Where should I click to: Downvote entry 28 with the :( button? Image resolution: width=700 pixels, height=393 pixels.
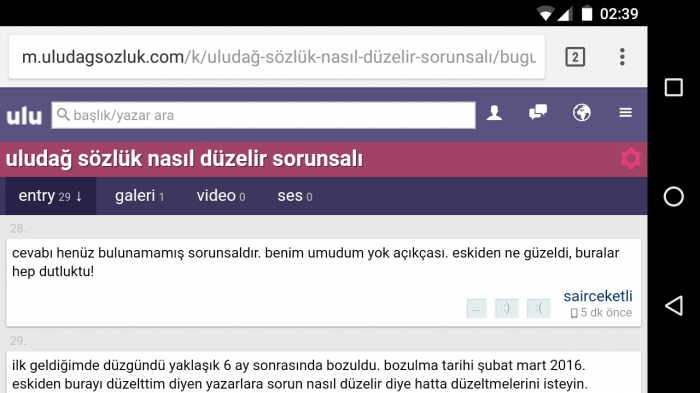click(538, 308)
